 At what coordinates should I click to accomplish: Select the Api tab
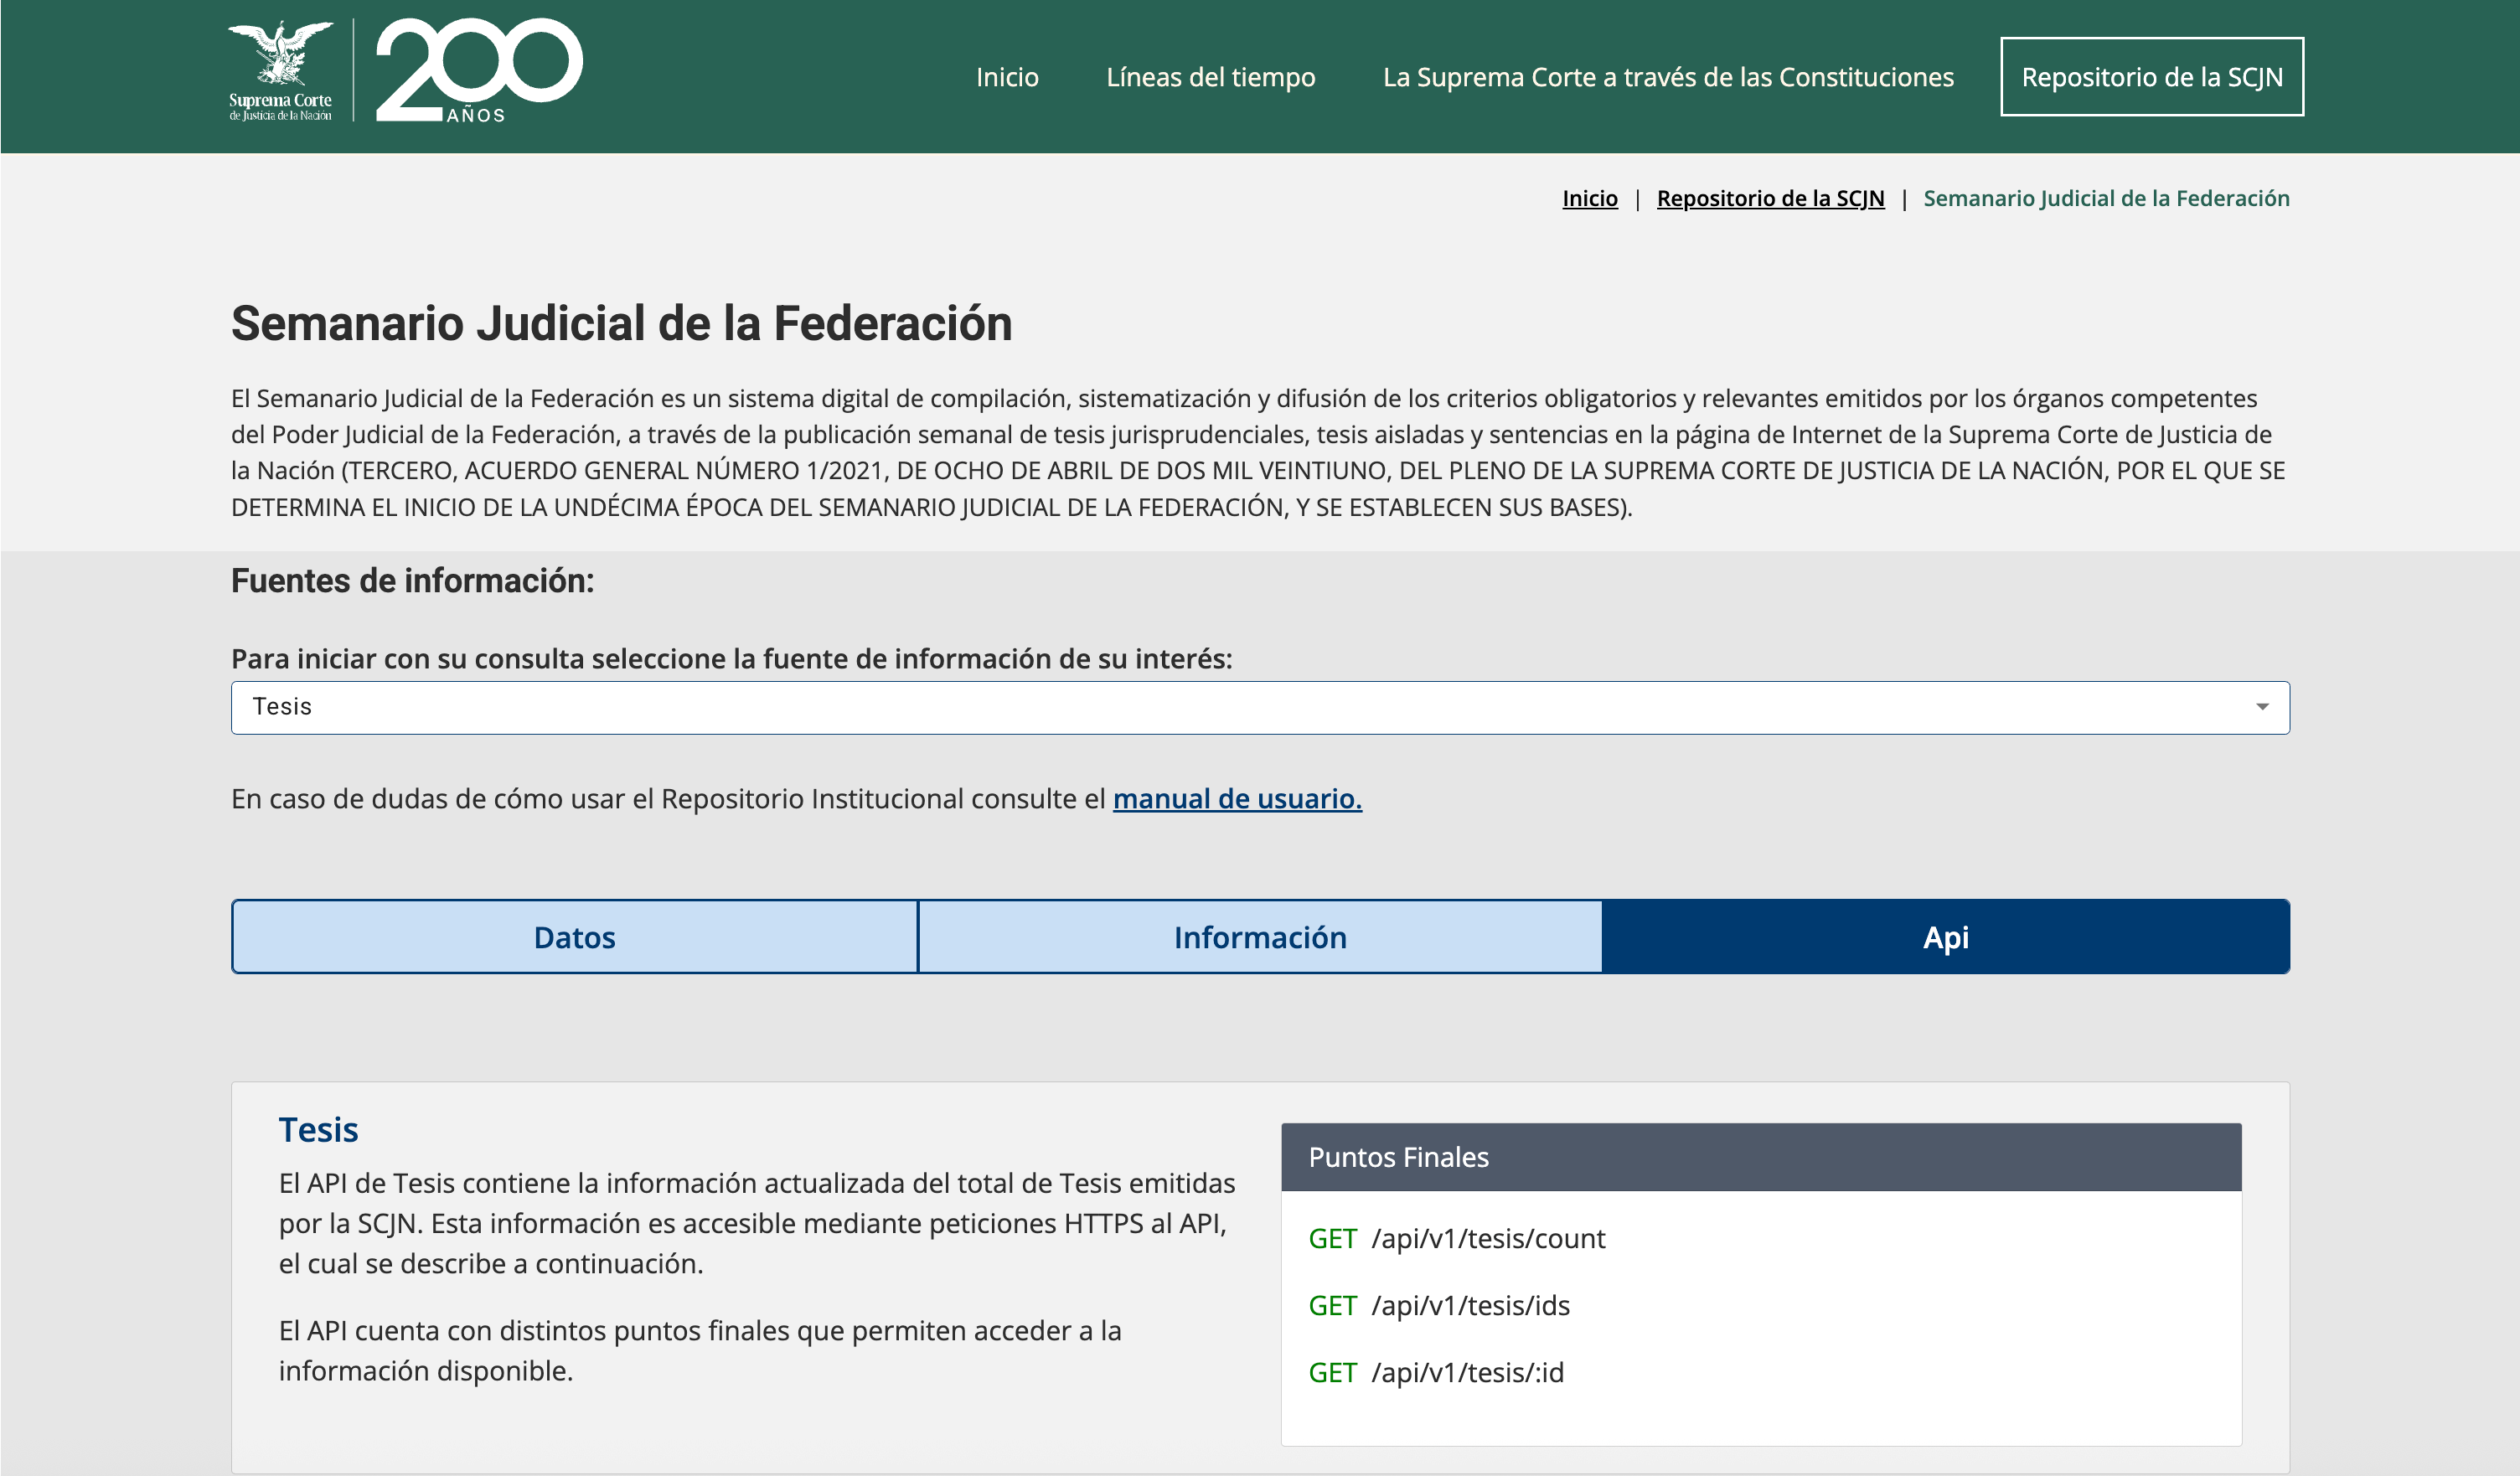1946,937
